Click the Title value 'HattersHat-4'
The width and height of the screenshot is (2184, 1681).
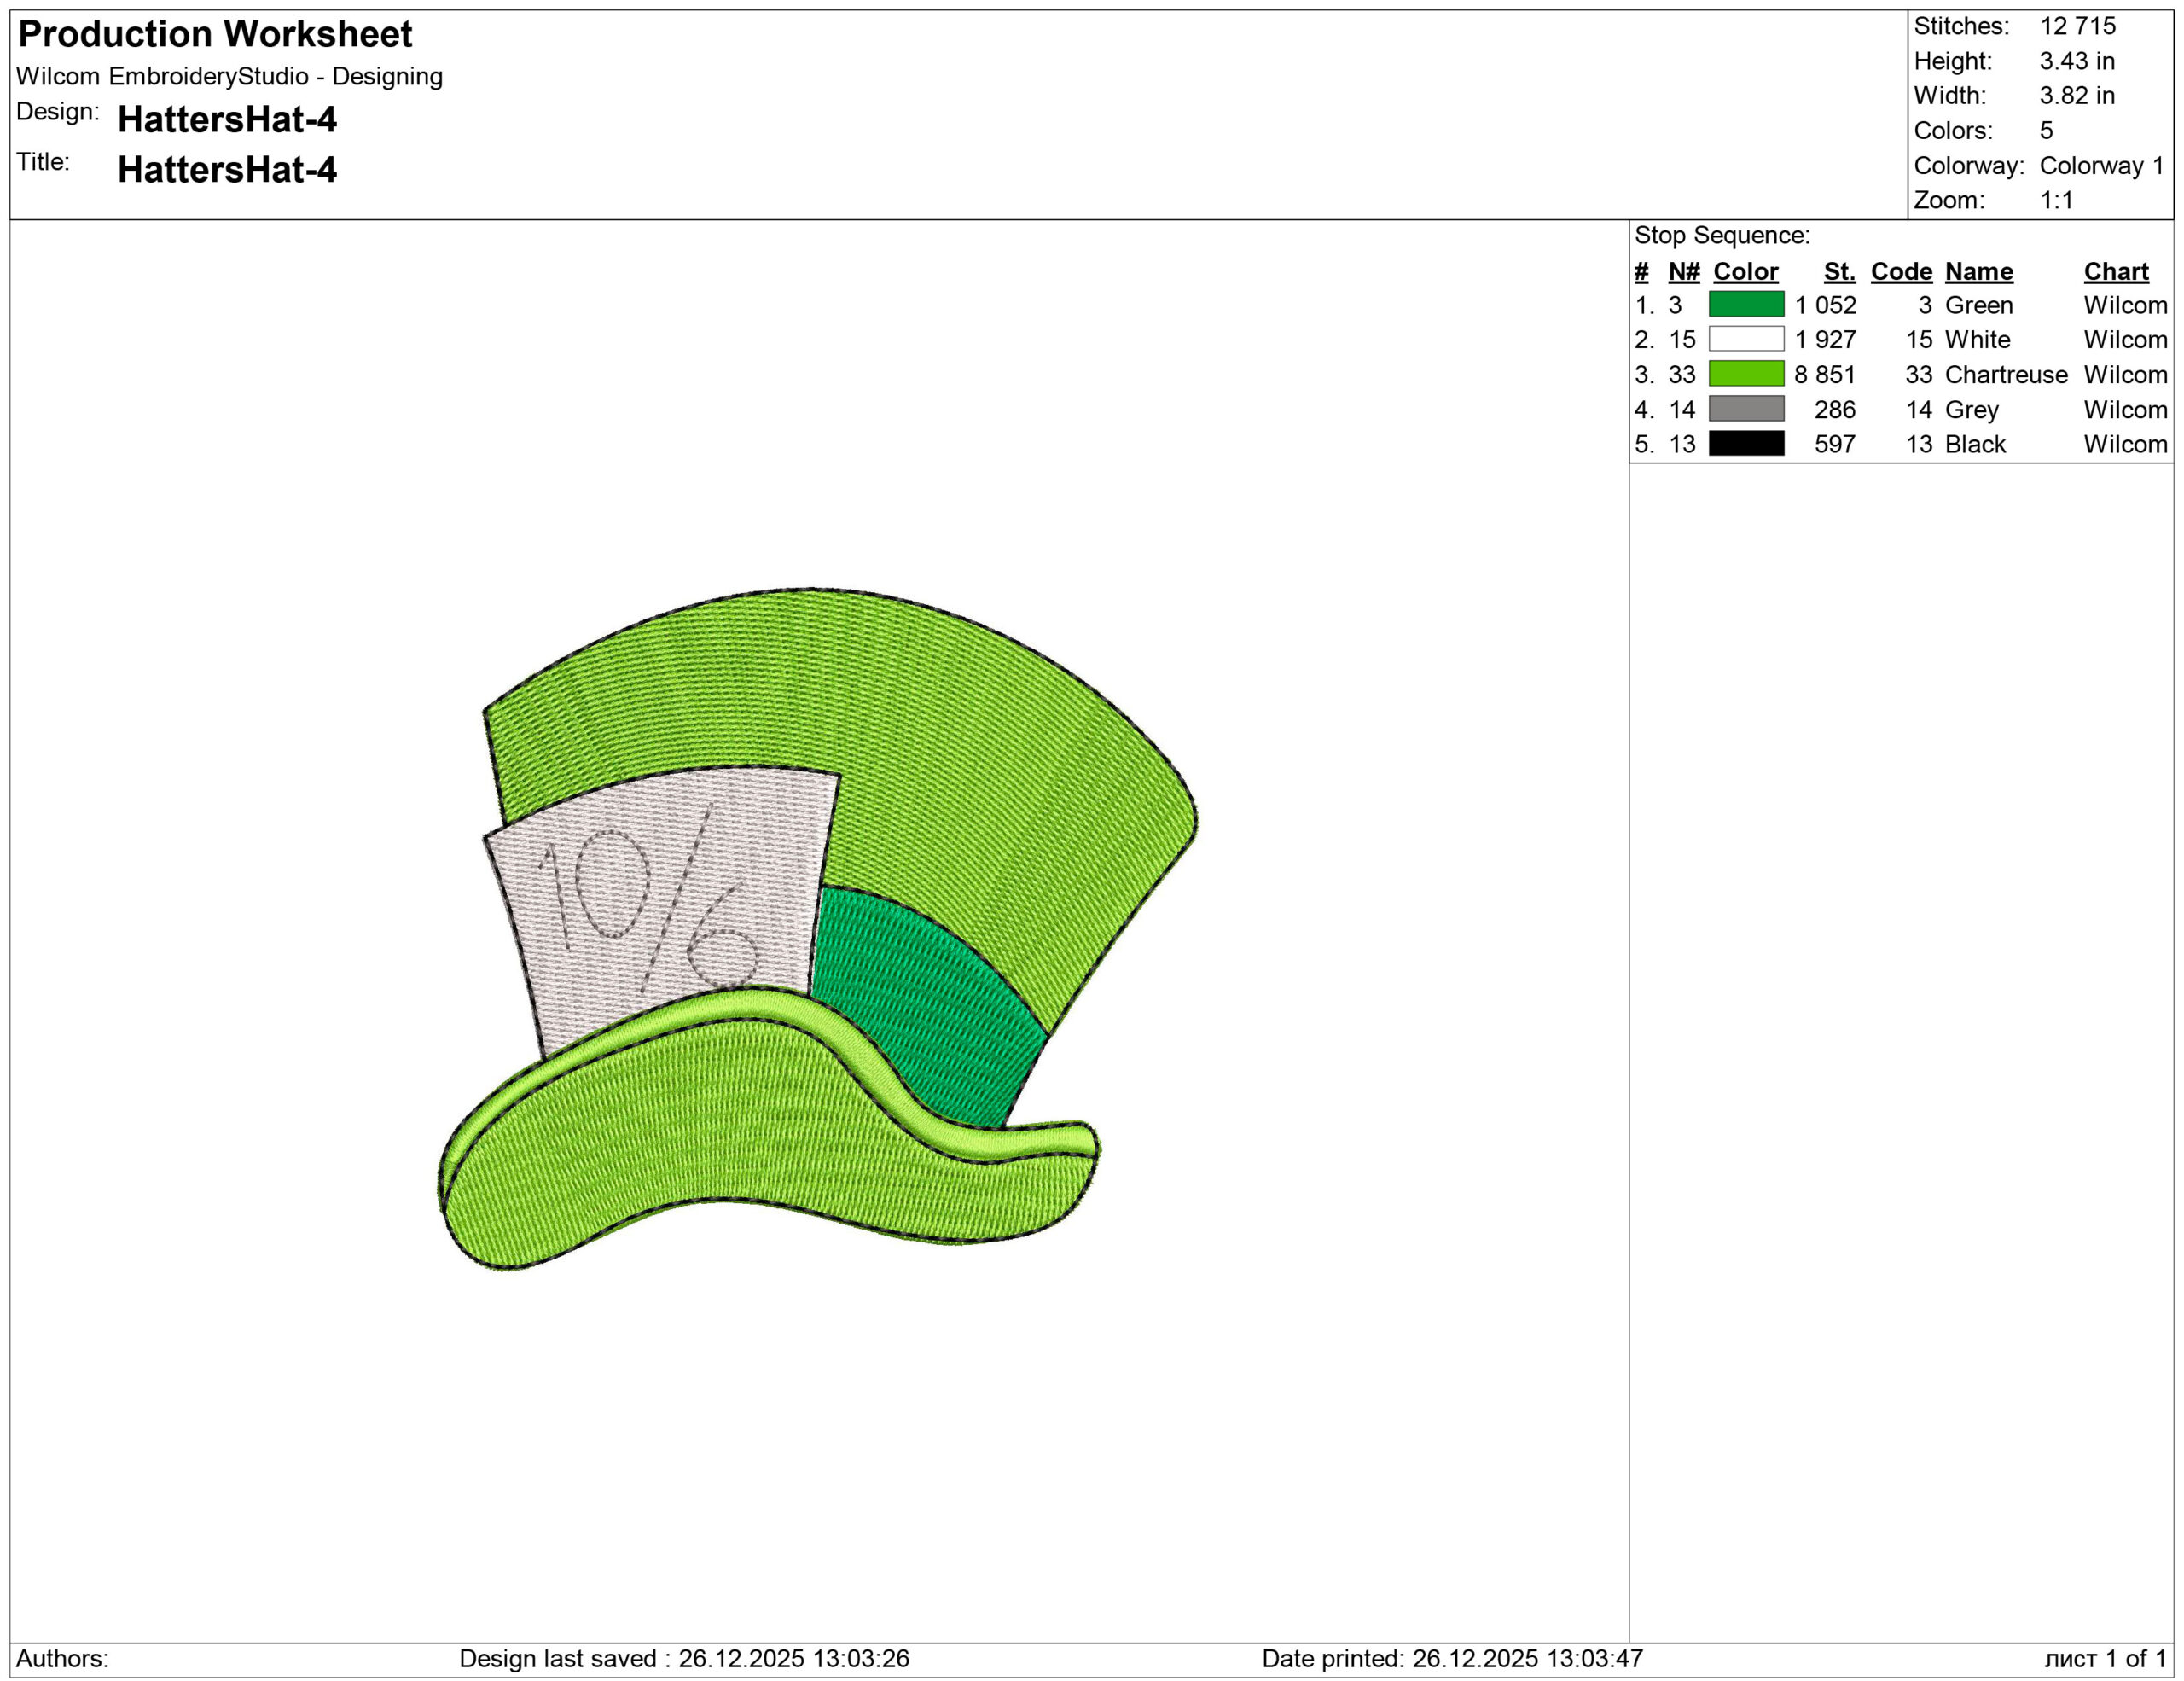227,170
